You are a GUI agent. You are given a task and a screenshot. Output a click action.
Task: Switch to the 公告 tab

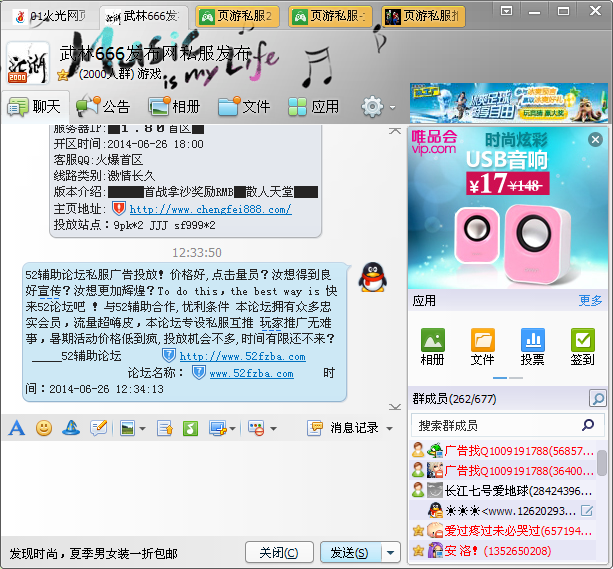(103, 106)
